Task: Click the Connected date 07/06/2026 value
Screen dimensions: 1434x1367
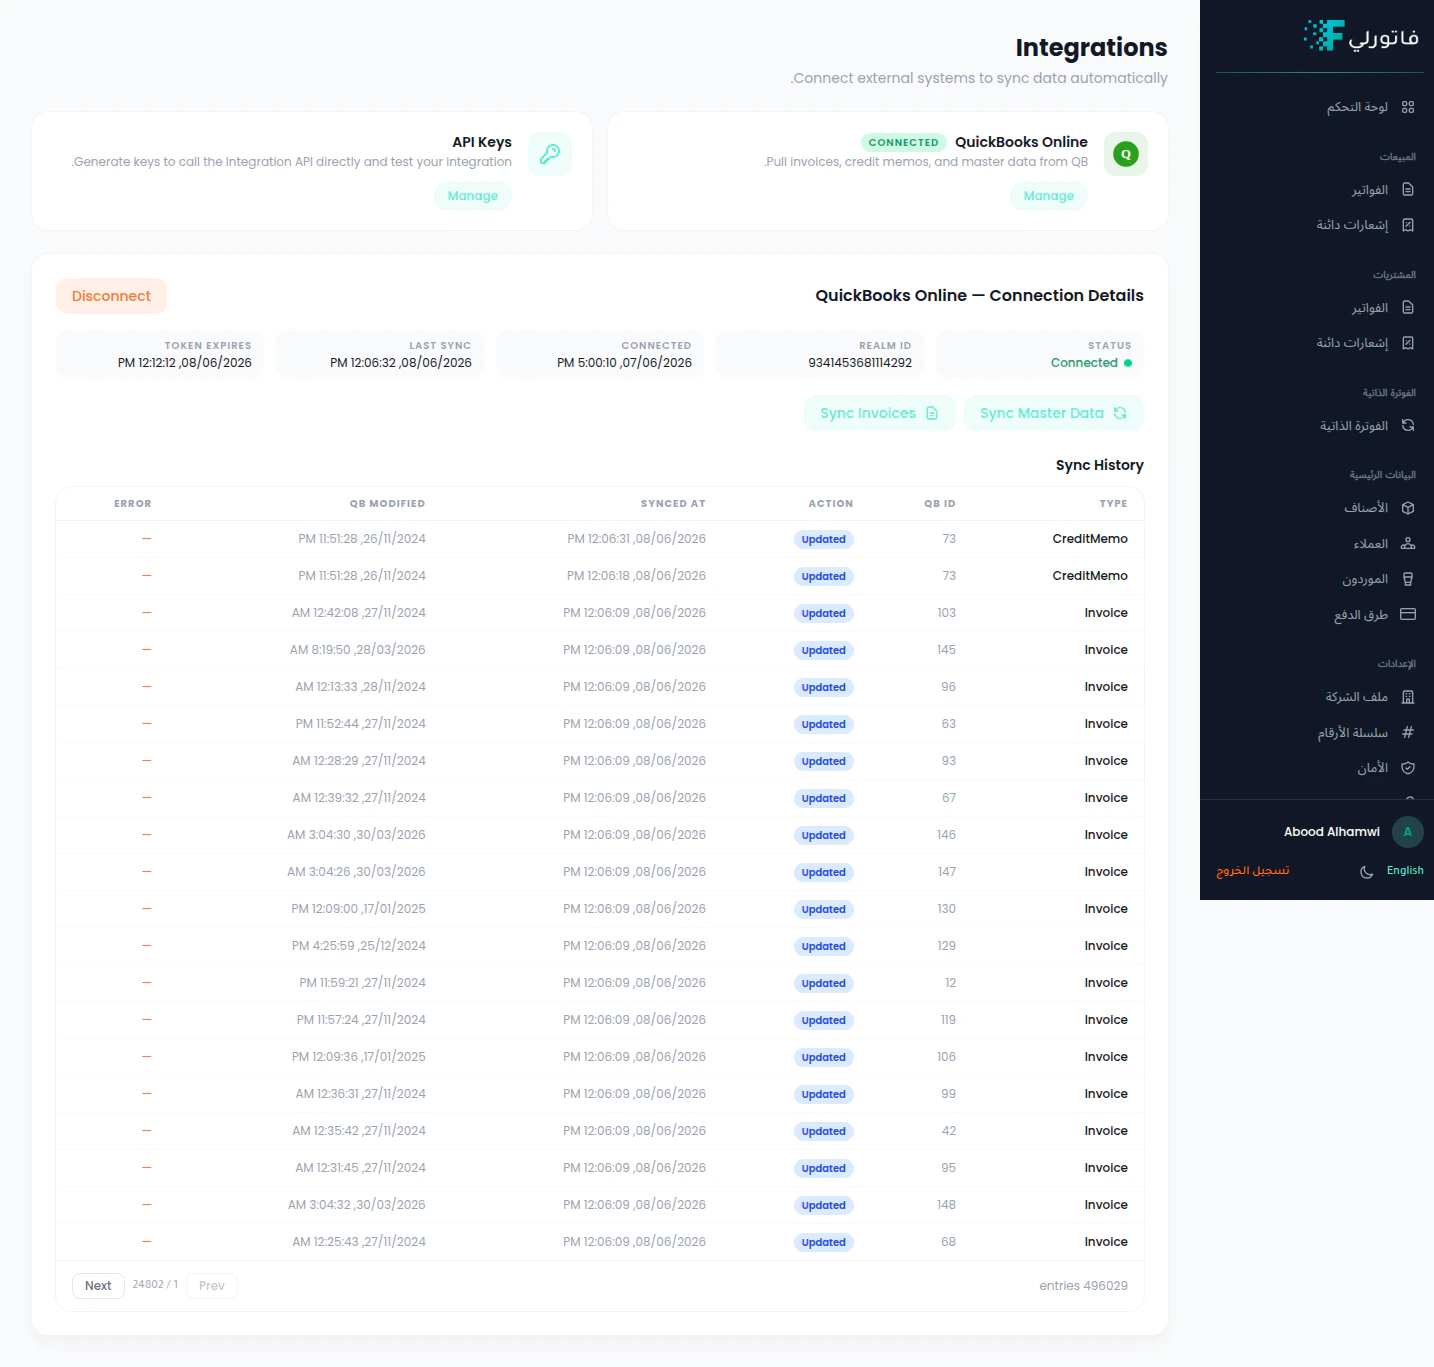Action: (x=624, y=363)
